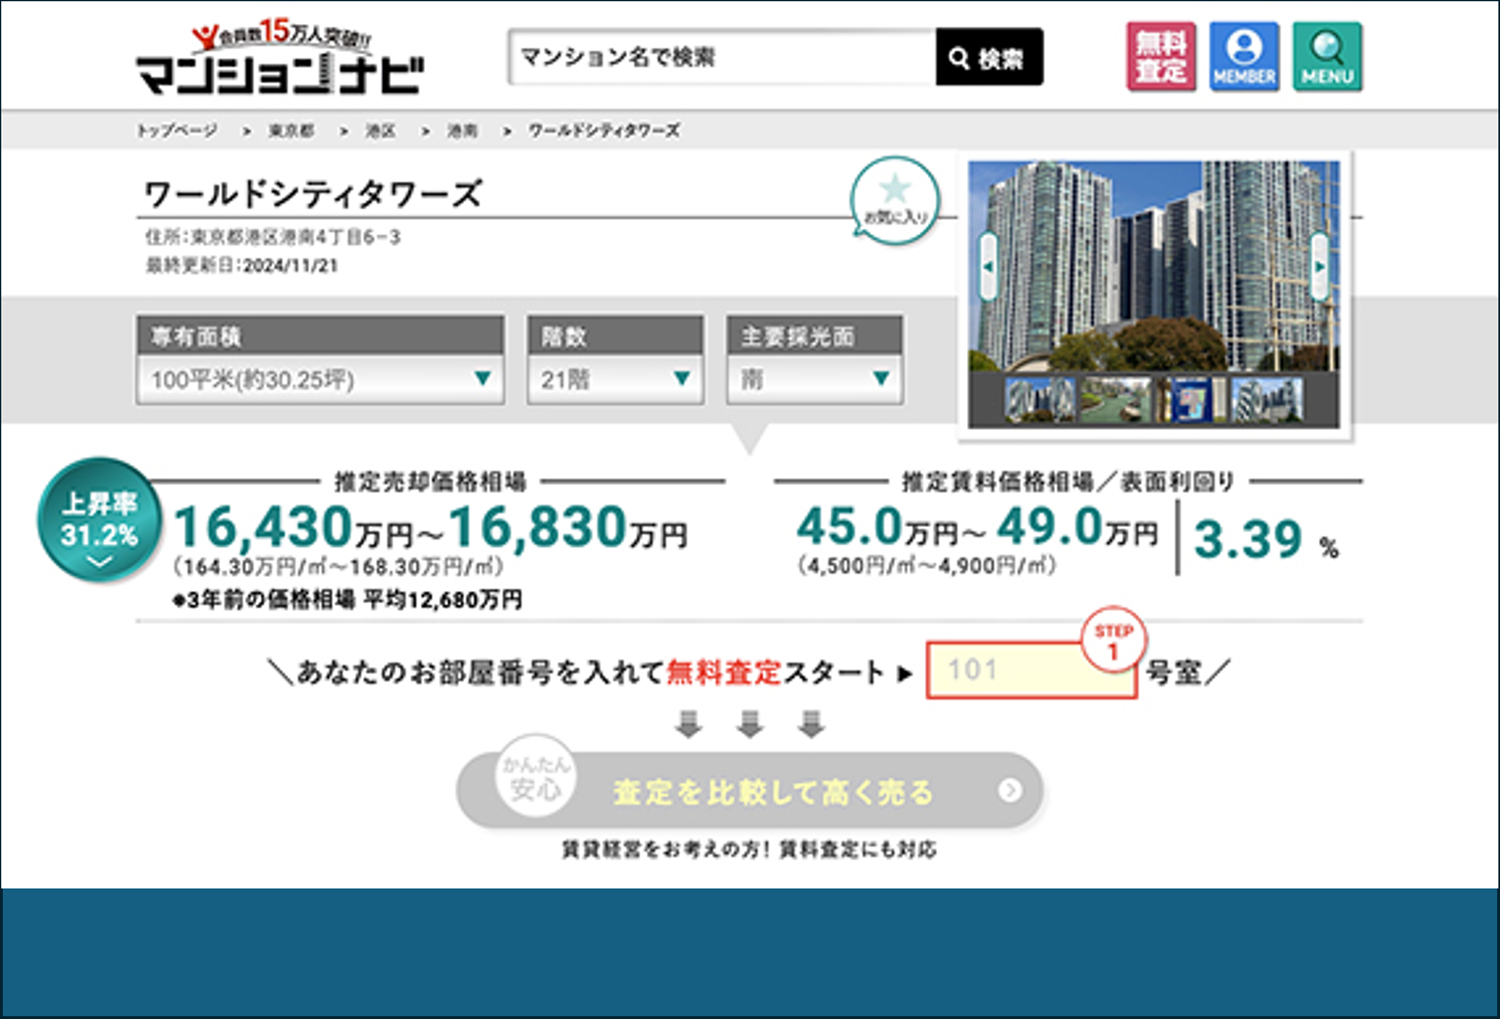Click the 港区 breadcrumb link
This screenshot has width=1500, height=1019.
click(x=380, y=131)
